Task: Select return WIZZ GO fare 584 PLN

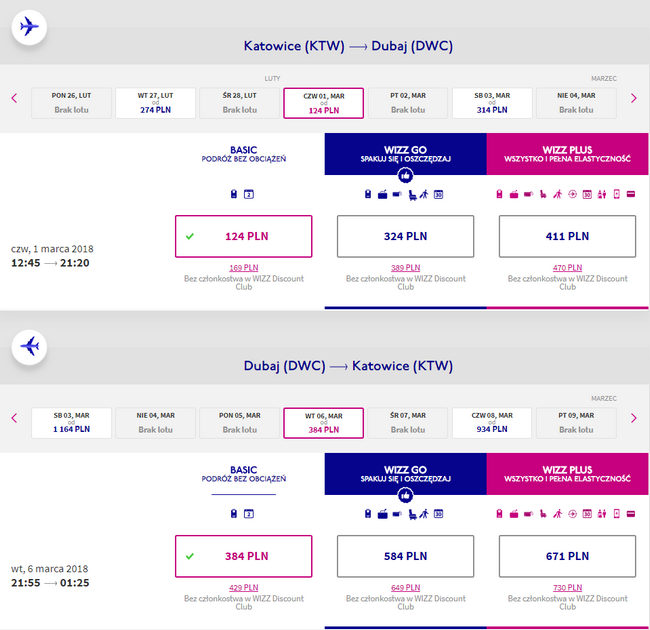Action: (405, 556)
